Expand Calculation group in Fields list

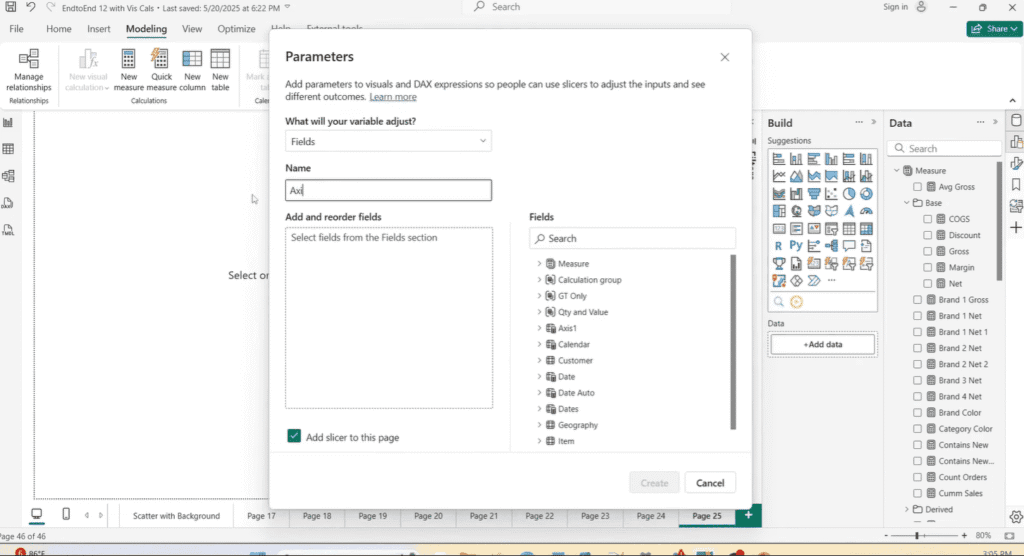[x=539, y=280]
